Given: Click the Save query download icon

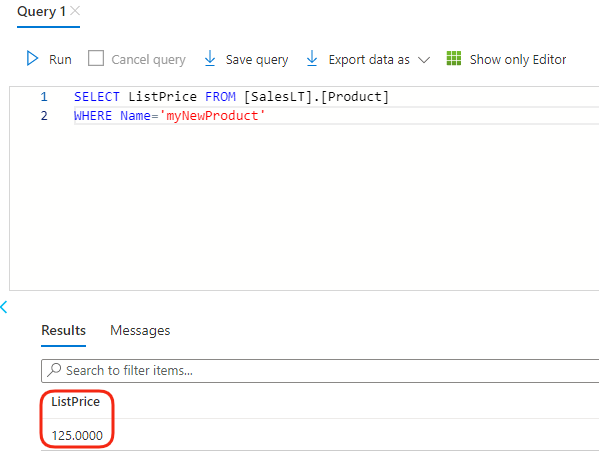Looking at the screenshot, I should coord(210,58).
